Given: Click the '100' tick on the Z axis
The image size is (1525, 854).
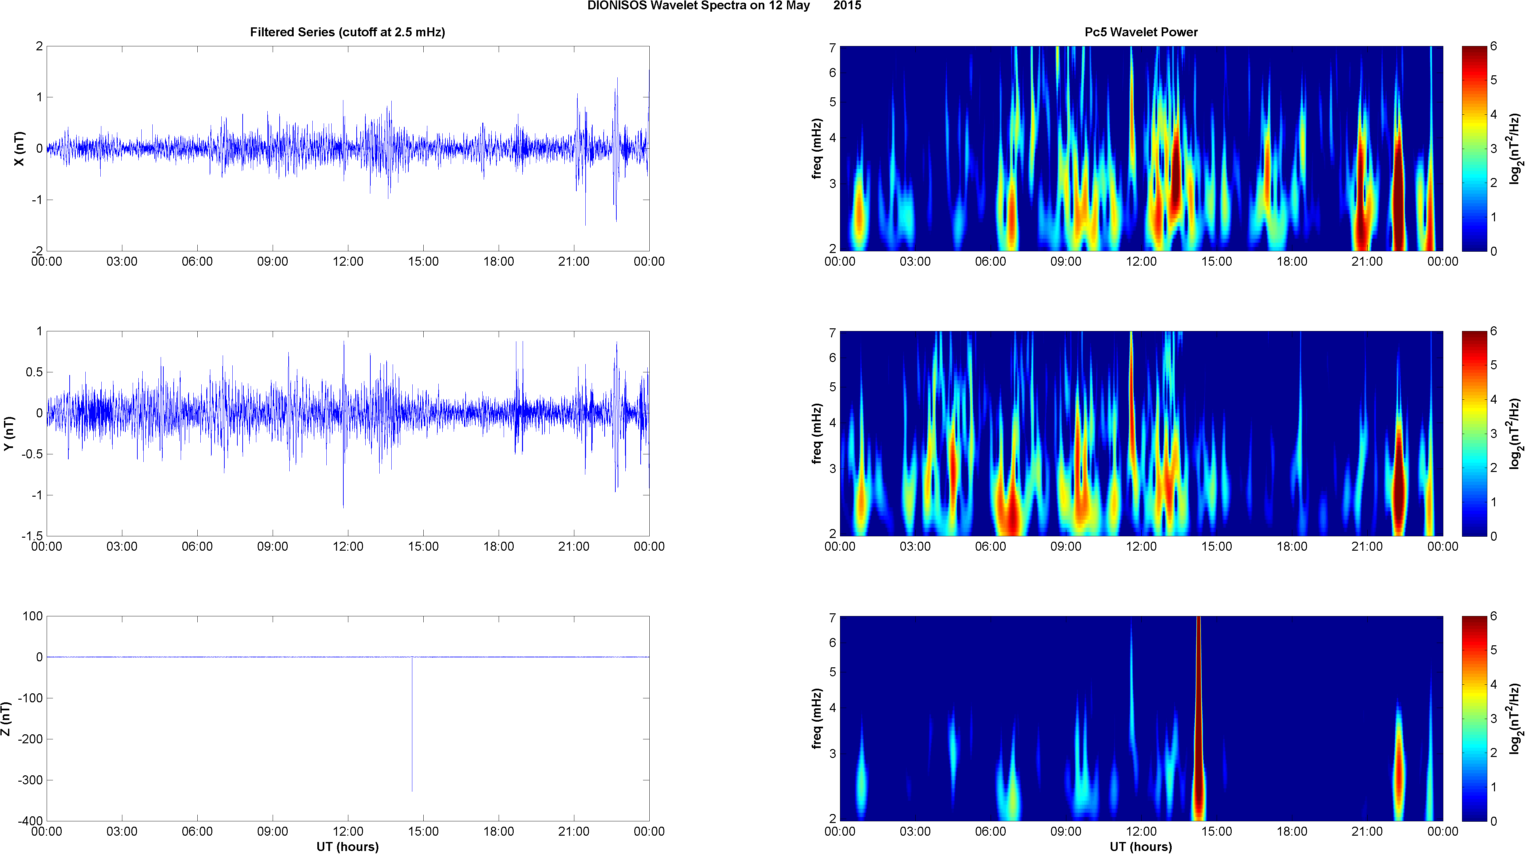Looking at the screenshot, I should coord(33,616).
